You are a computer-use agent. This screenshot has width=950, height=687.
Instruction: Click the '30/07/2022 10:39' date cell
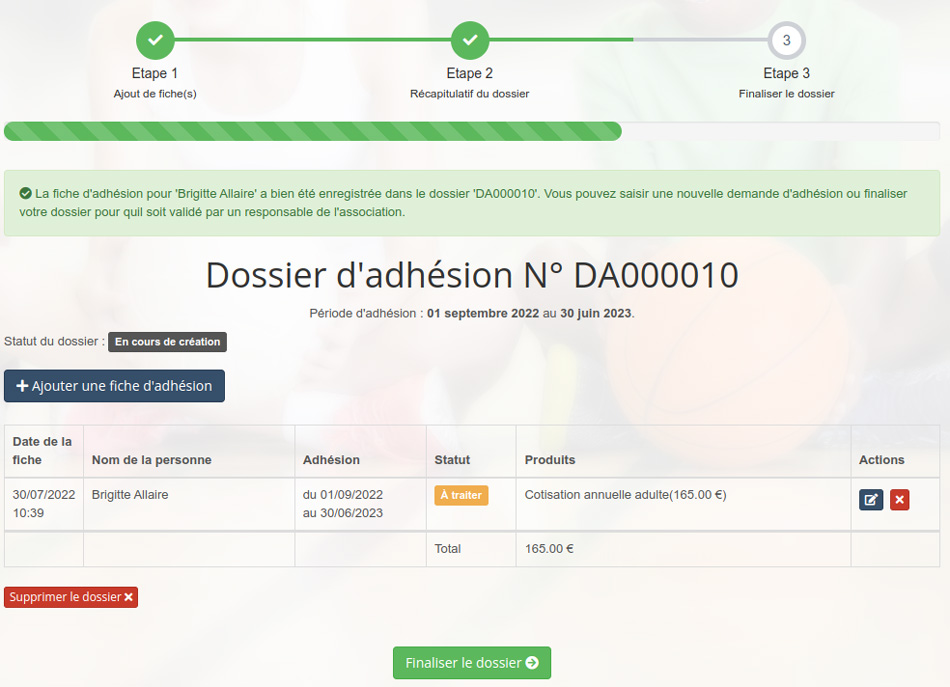44,504
